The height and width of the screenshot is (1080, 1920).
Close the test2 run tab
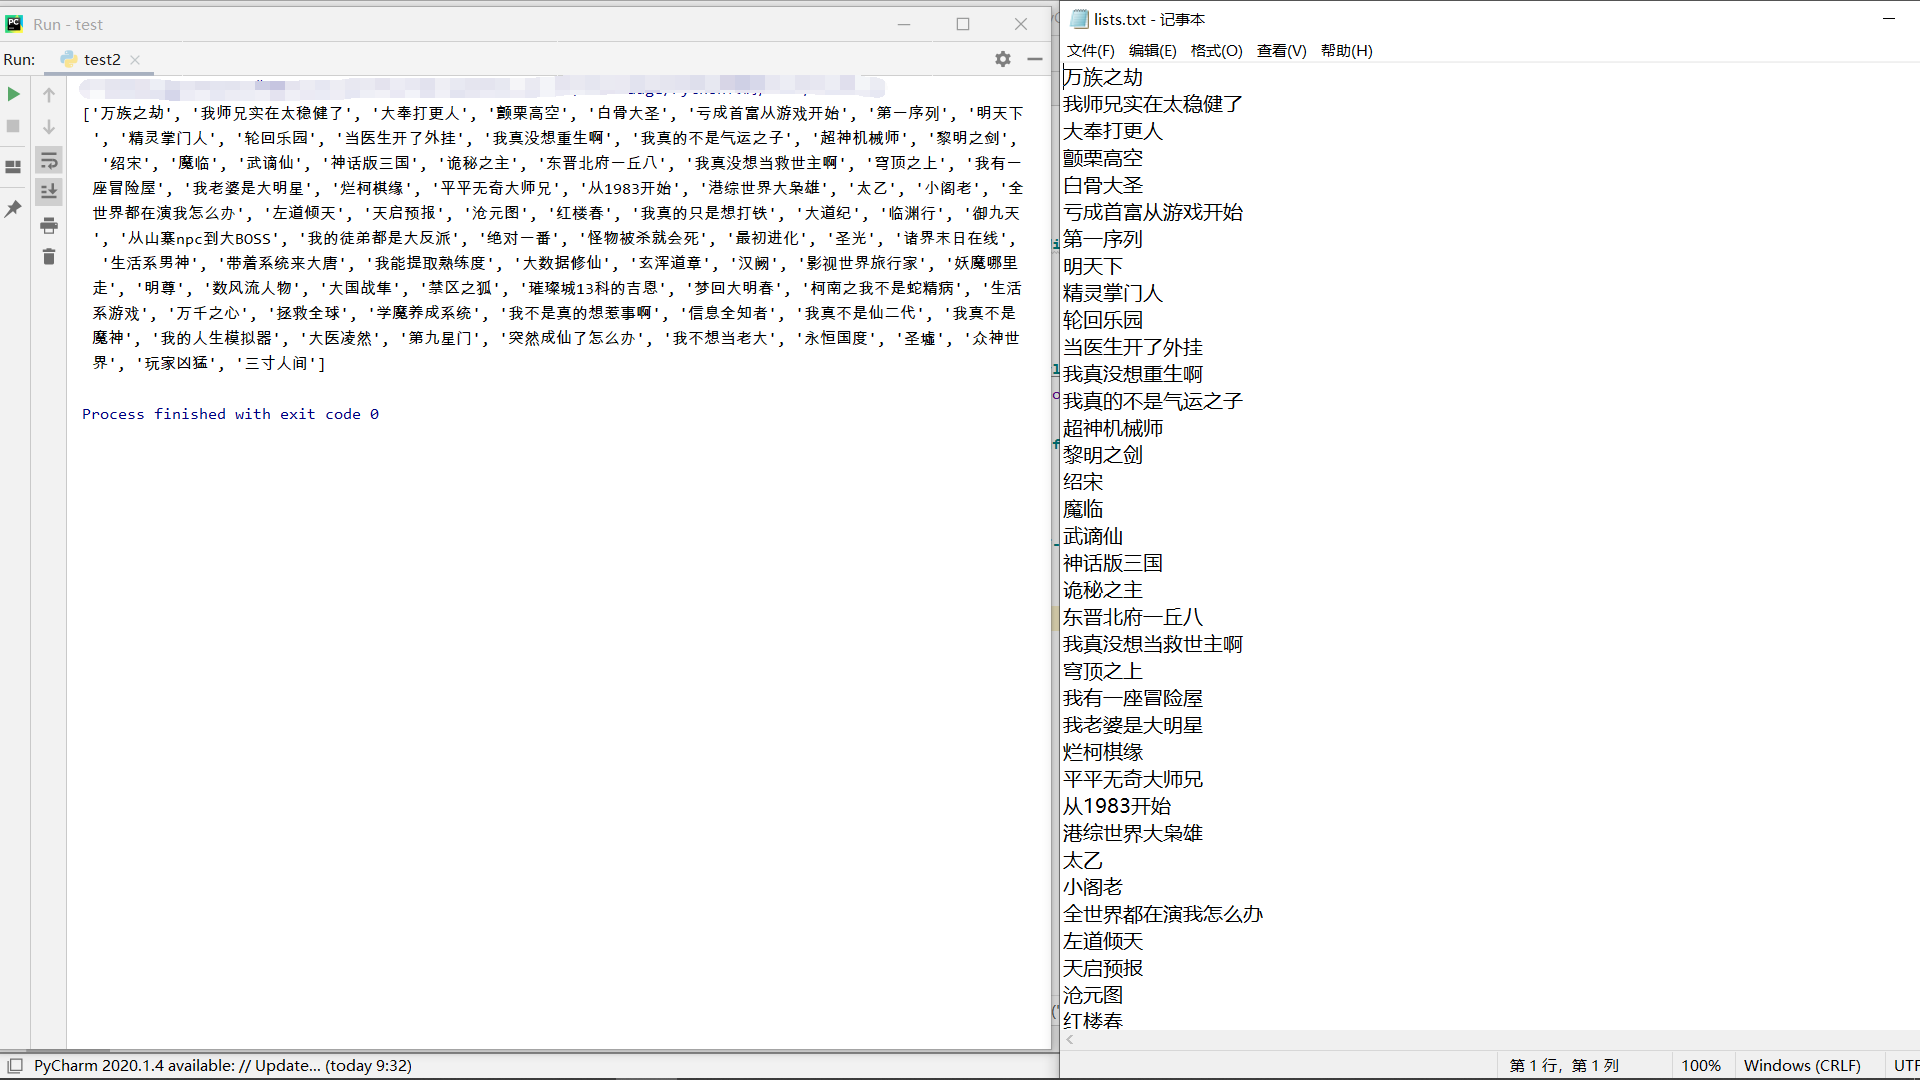pyautogui.click(x=135, y=59)
